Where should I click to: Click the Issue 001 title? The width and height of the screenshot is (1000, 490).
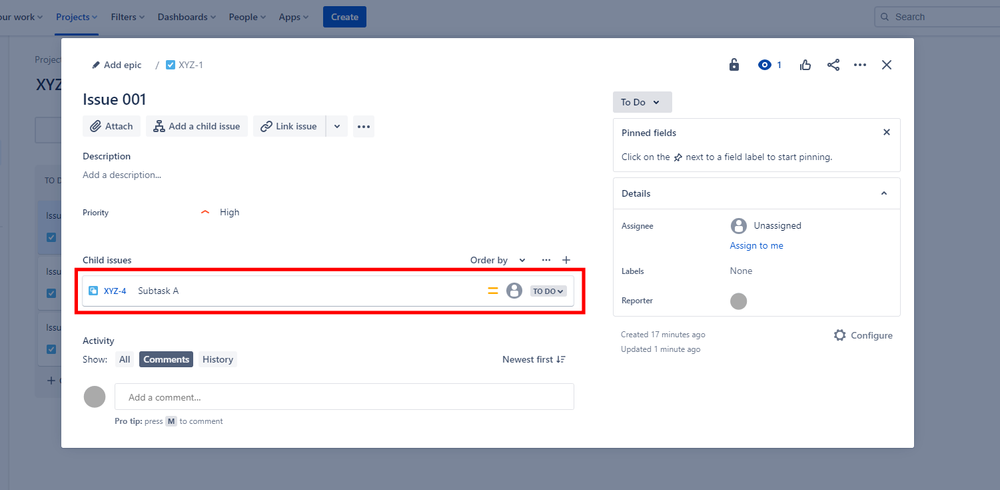point(115,100)
